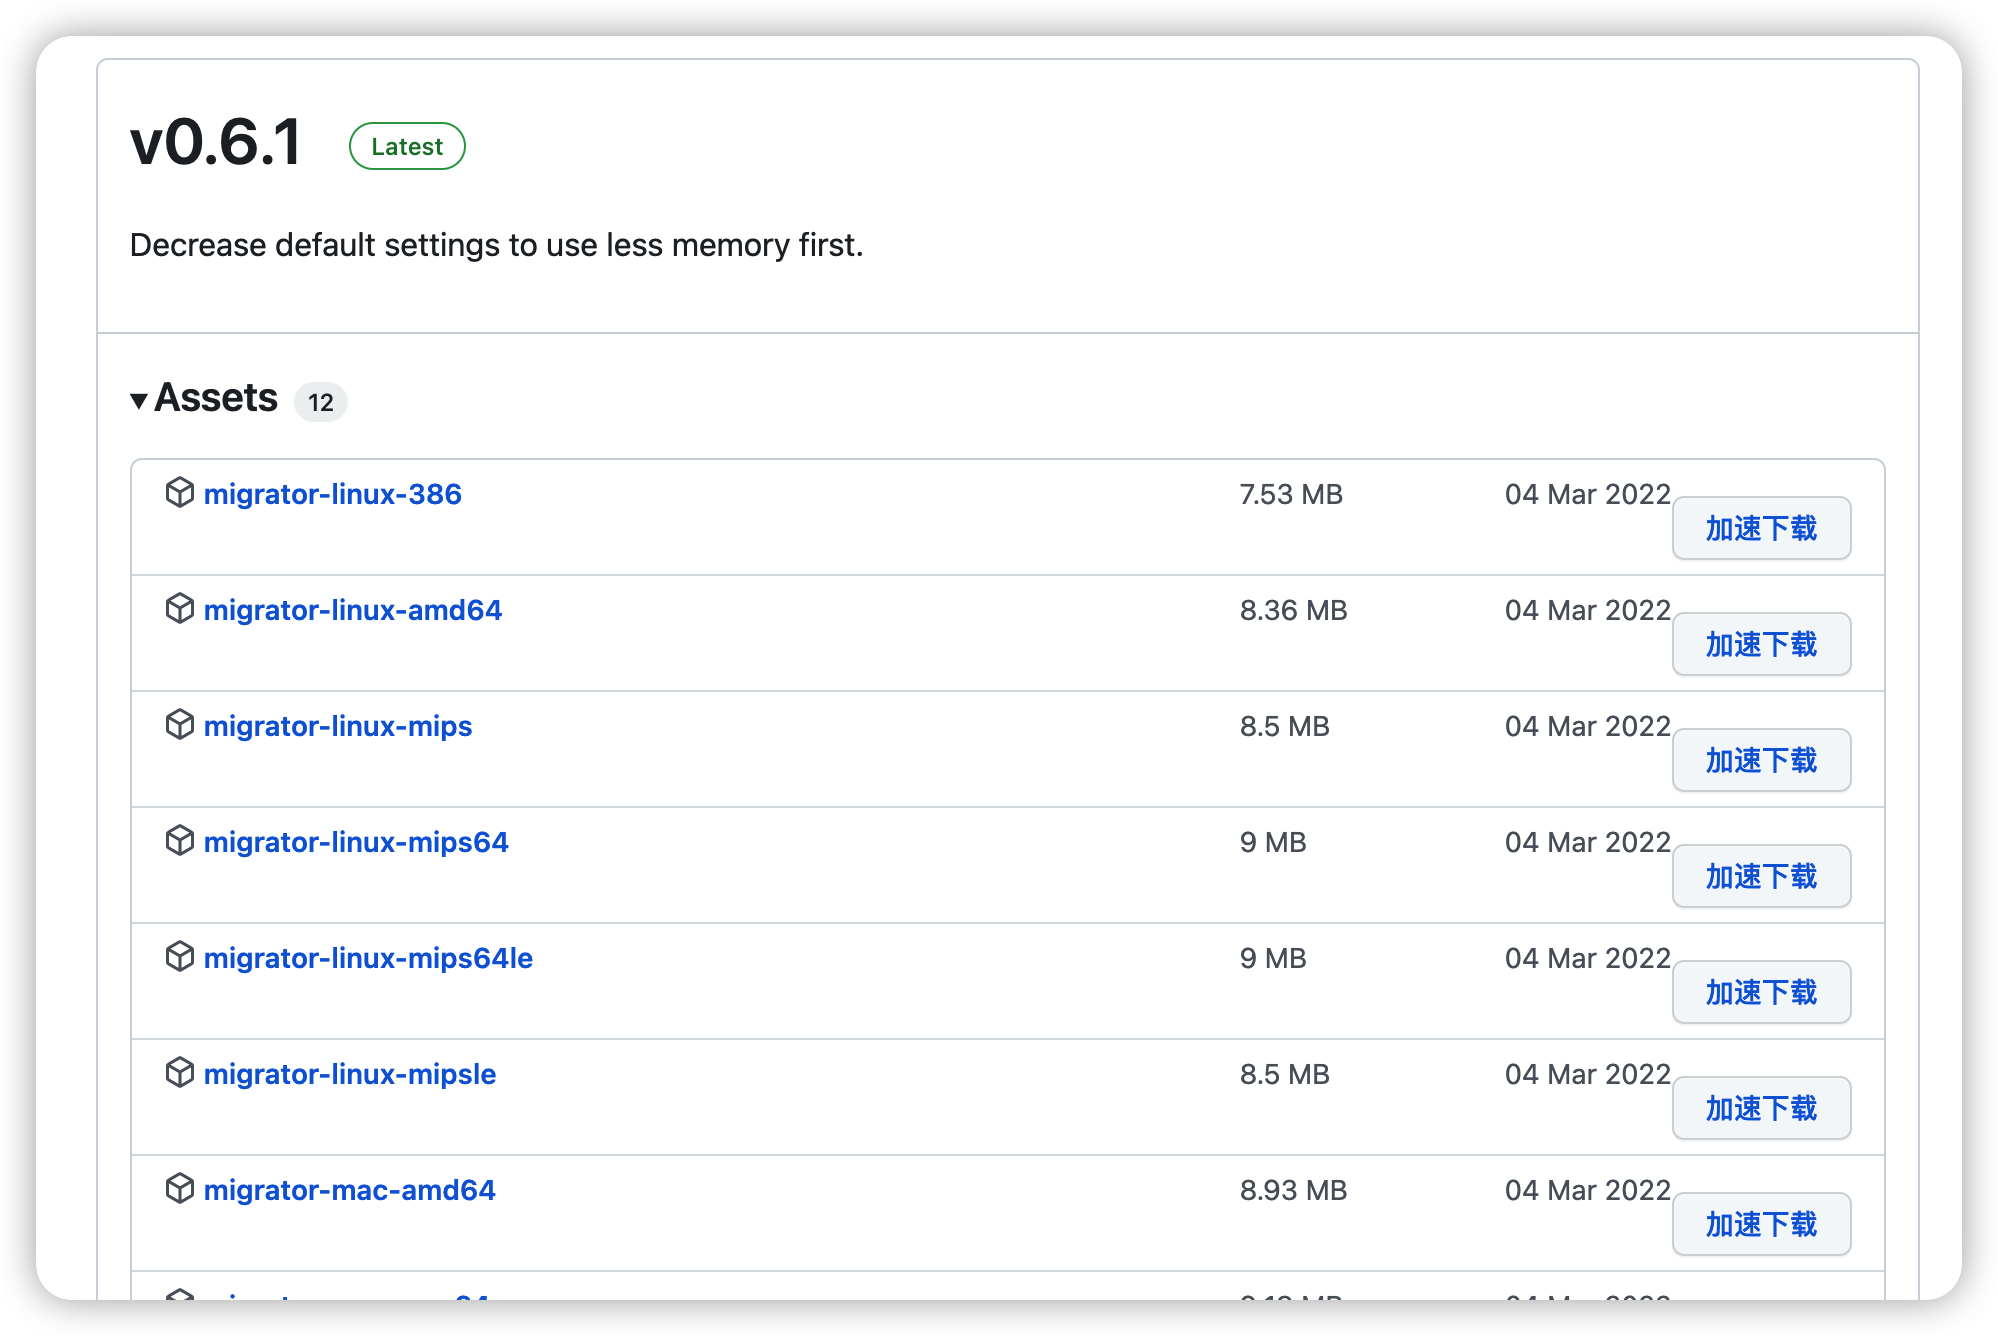Click package icon beside migrator-linux-386
1998x1336 pixels.
coord(179,493)
